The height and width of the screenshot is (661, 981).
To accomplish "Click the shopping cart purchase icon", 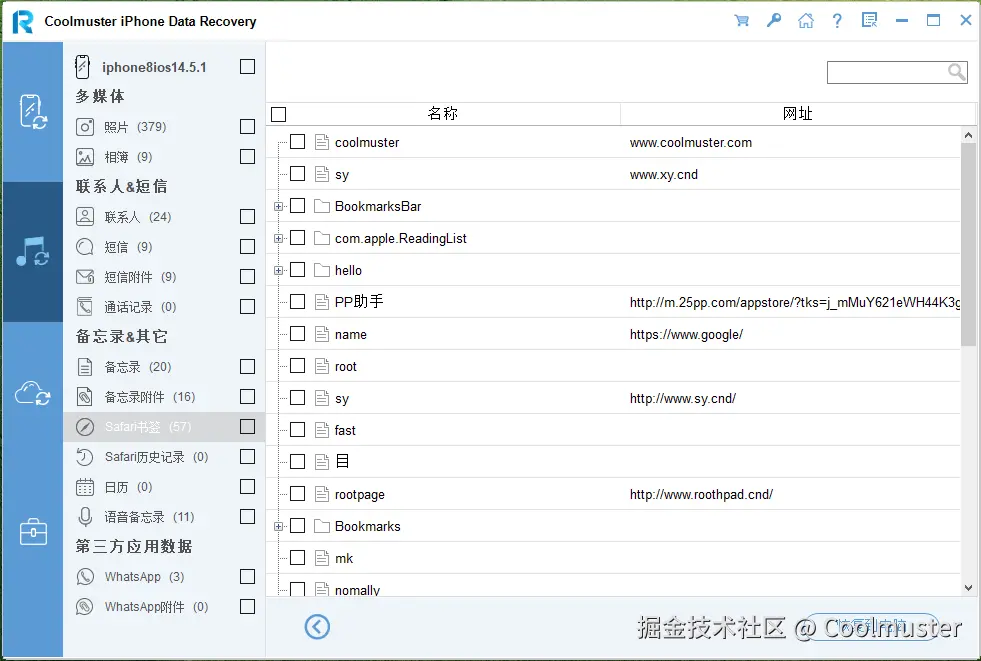I will point(741,20).
